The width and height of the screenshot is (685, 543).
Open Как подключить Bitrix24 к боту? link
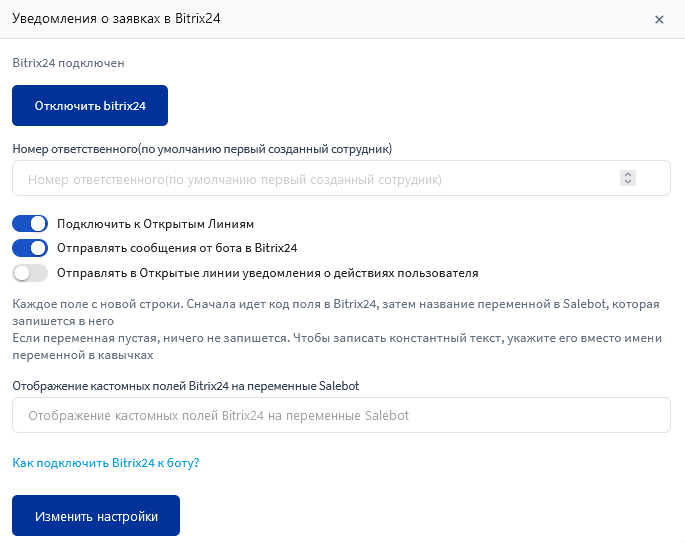tap(106, 463)
